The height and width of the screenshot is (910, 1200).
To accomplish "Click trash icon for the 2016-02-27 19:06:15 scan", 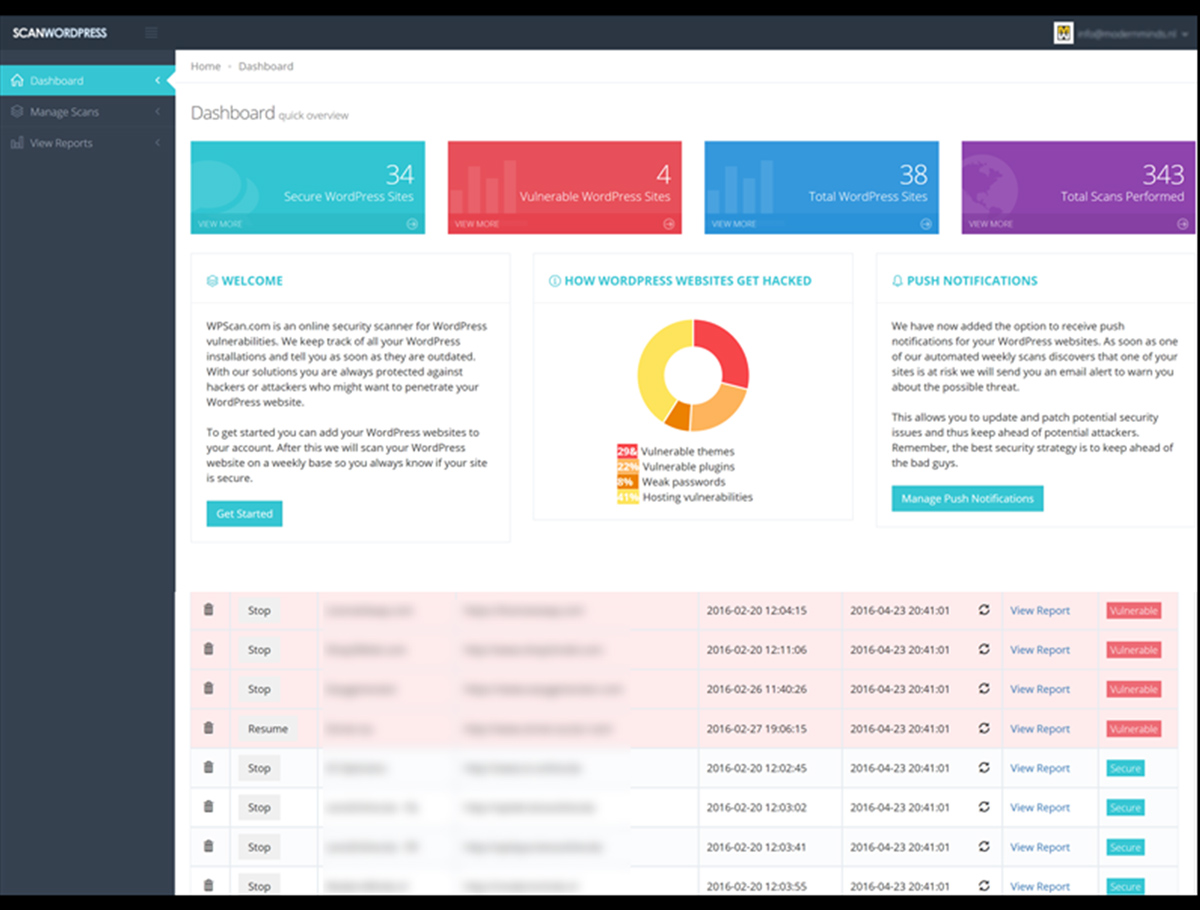I will (209, 728).
